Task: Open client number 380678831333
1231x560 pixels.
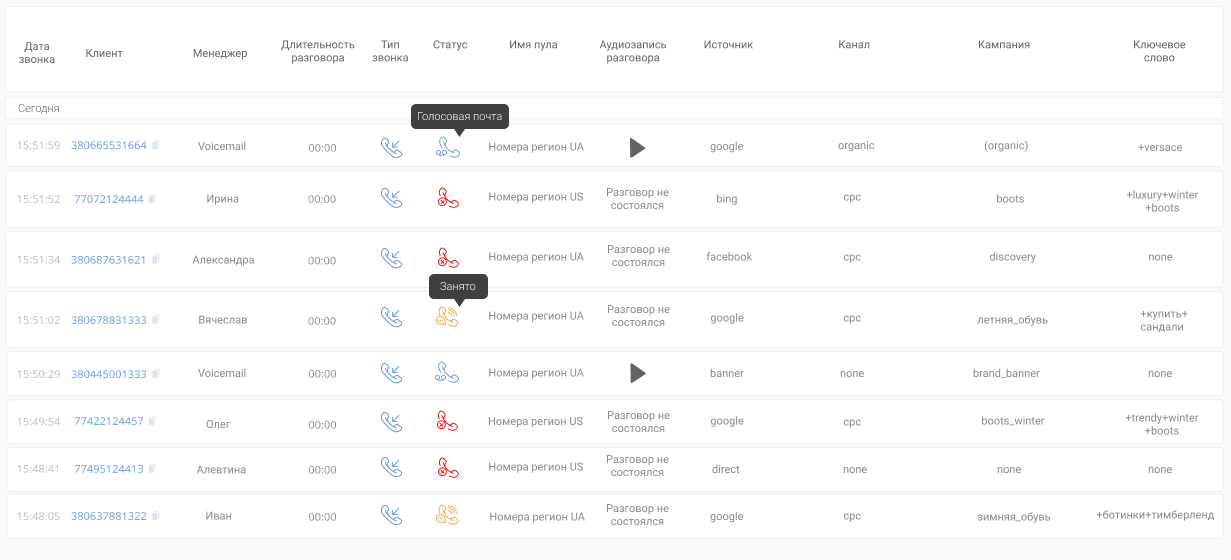Action: point(108,320)
